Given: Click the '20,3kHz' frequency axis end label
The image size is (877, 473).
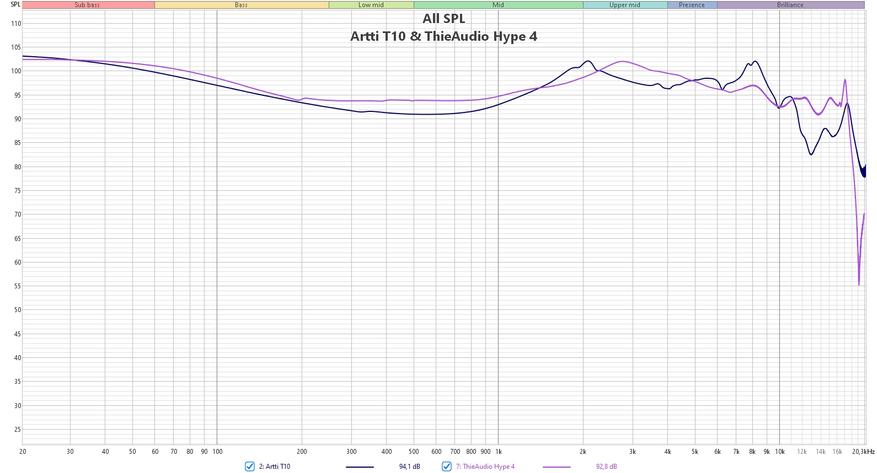Looking at the screenshot, I should click(863, 451).
